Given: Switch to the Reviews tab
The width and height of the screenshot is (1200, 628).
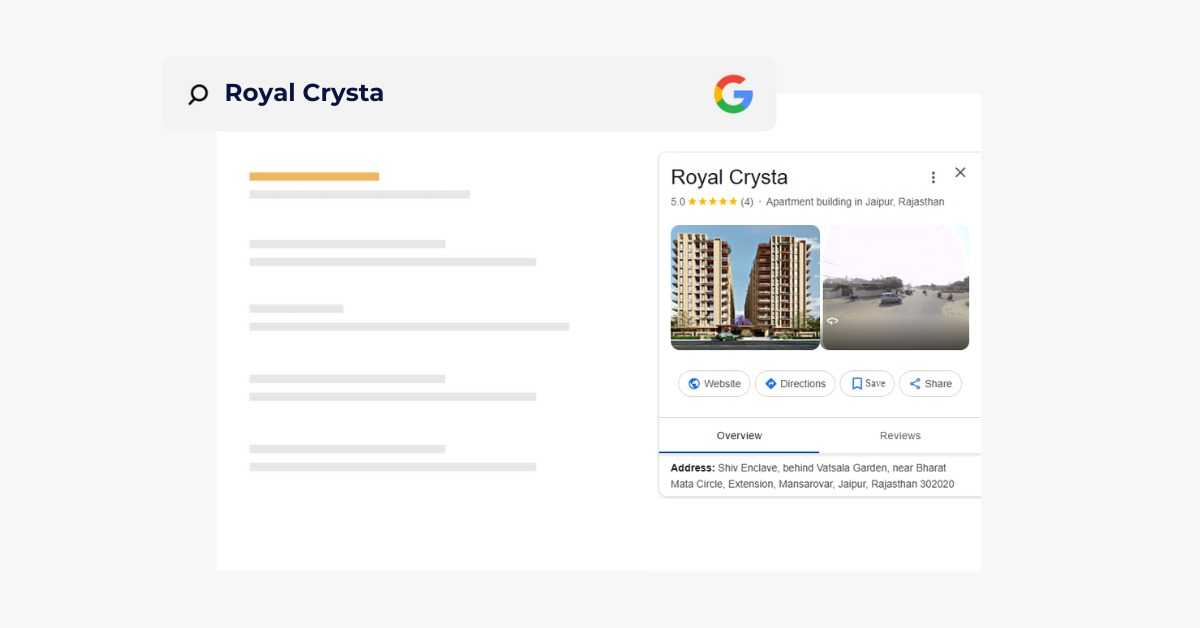Looking at the screenshot, I should pos(900,436).
